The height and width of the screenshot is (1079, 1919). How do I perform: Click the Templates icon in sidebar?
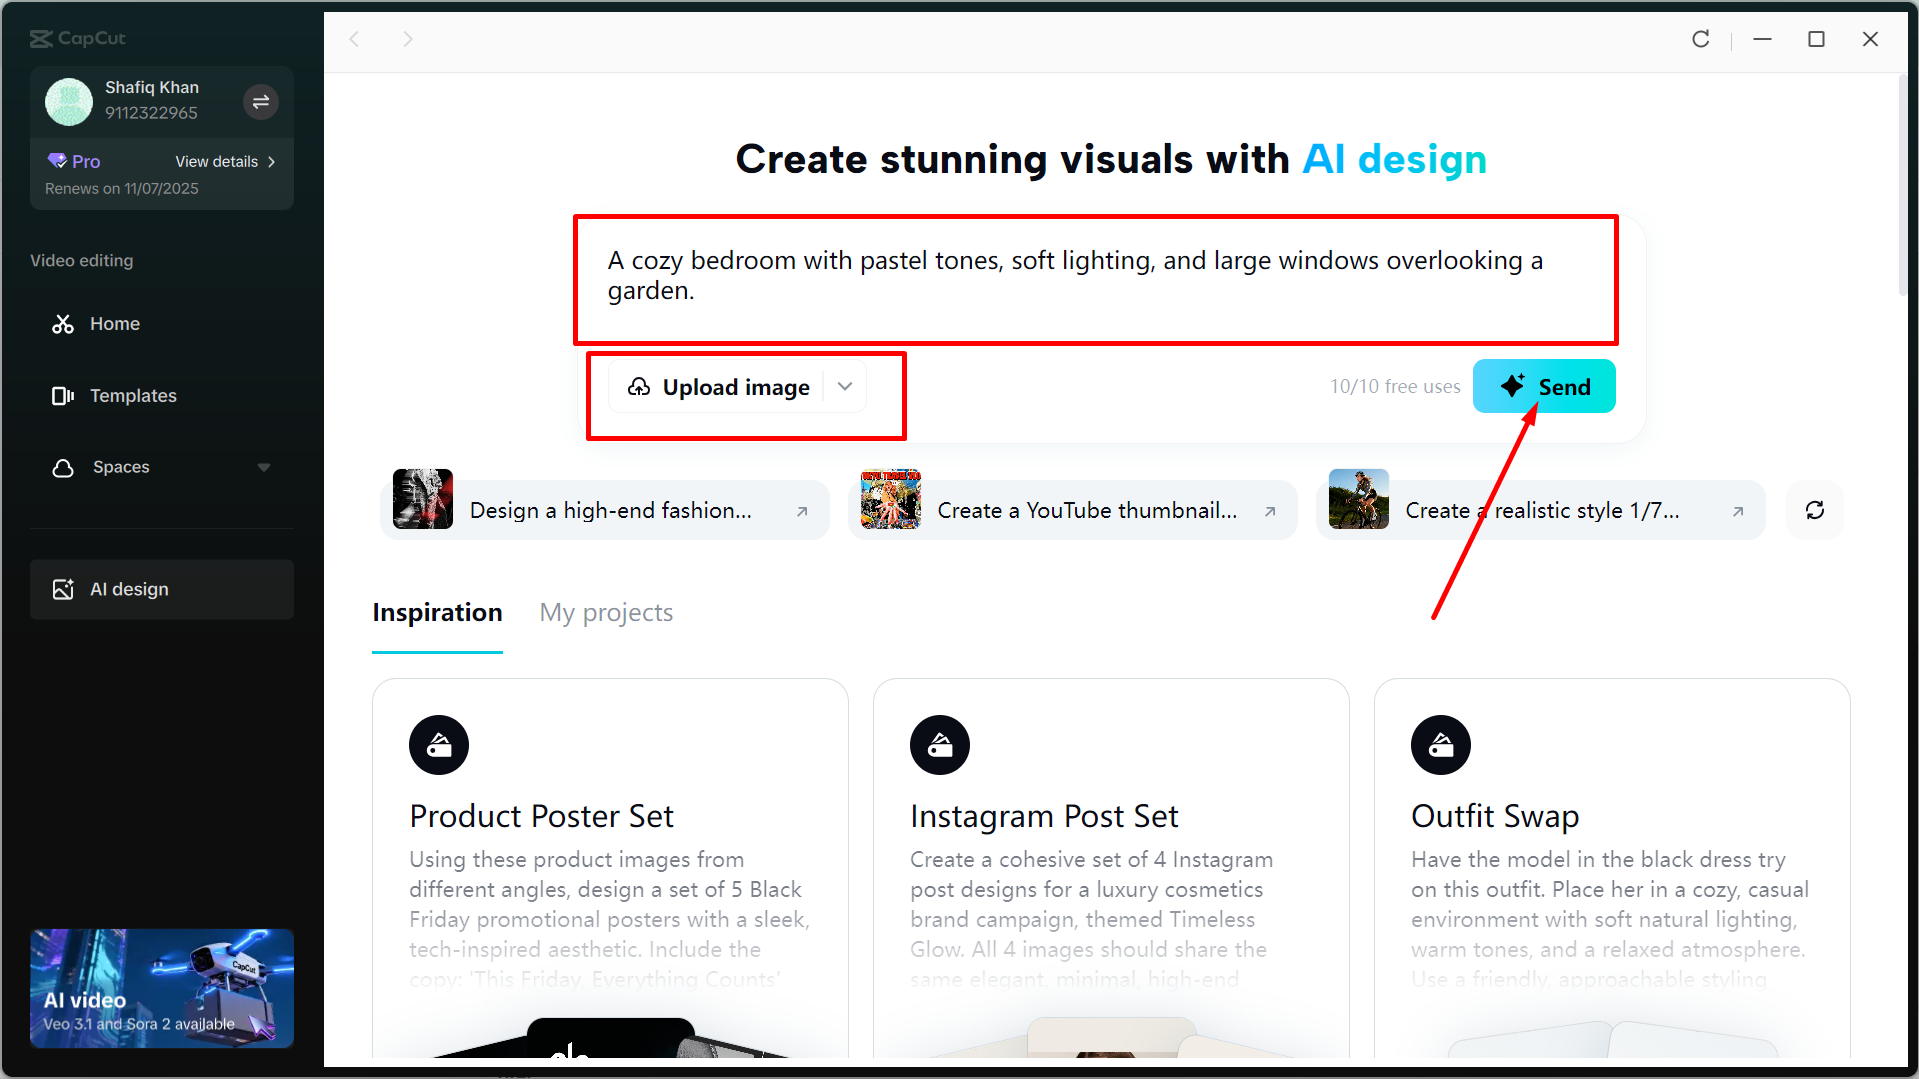tap(63, 396)
